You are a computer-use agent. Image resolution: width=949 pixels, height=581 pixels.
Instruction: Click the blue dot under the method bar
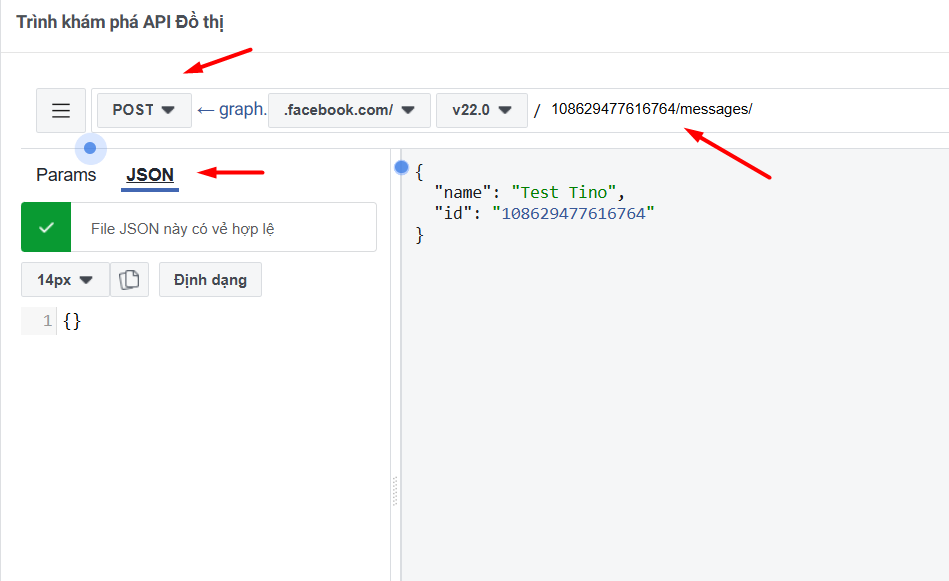point(90,148)
